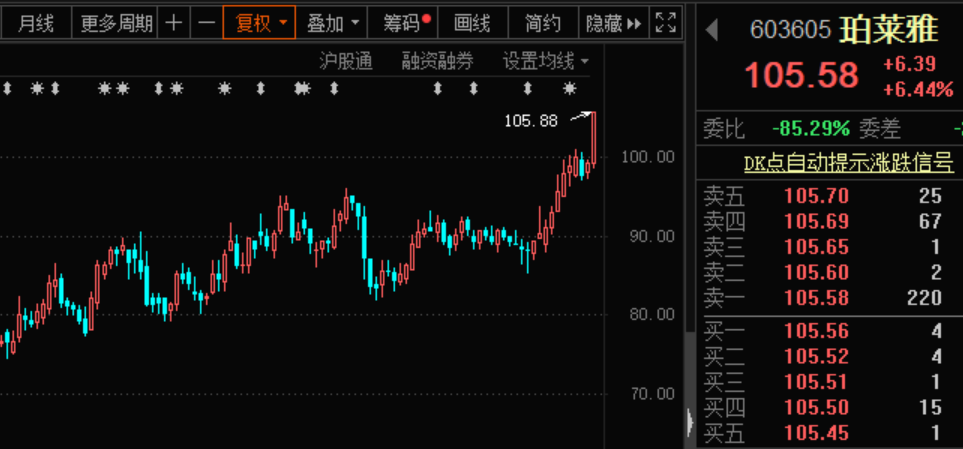Viewport: 963px width, 449px height.
Task: Toggle 融资融券 indicator
Action: pos(438,61)
